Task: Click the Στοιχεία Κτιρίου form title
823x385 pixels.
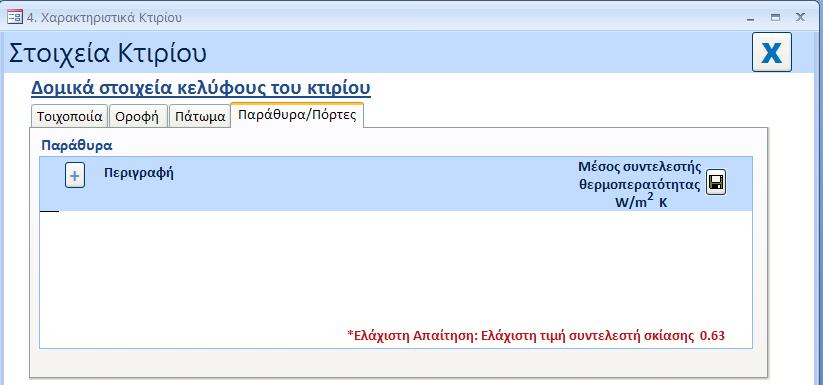Action: pyautogui.click(x=108, y=53)
